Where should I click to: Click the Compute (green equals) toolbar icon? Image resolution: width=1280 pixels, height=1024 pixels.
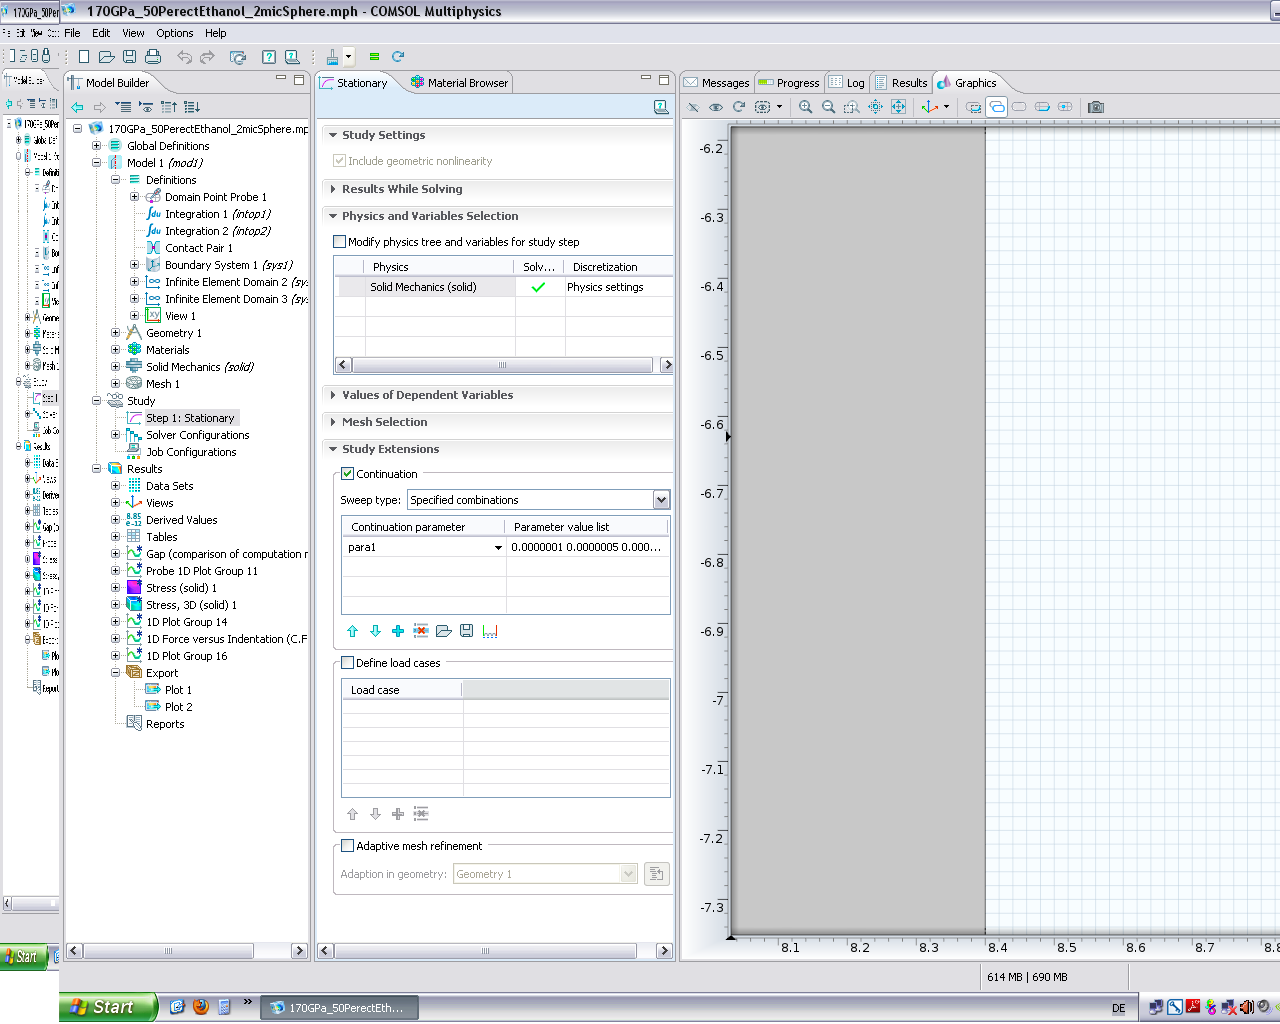point(374,57)
